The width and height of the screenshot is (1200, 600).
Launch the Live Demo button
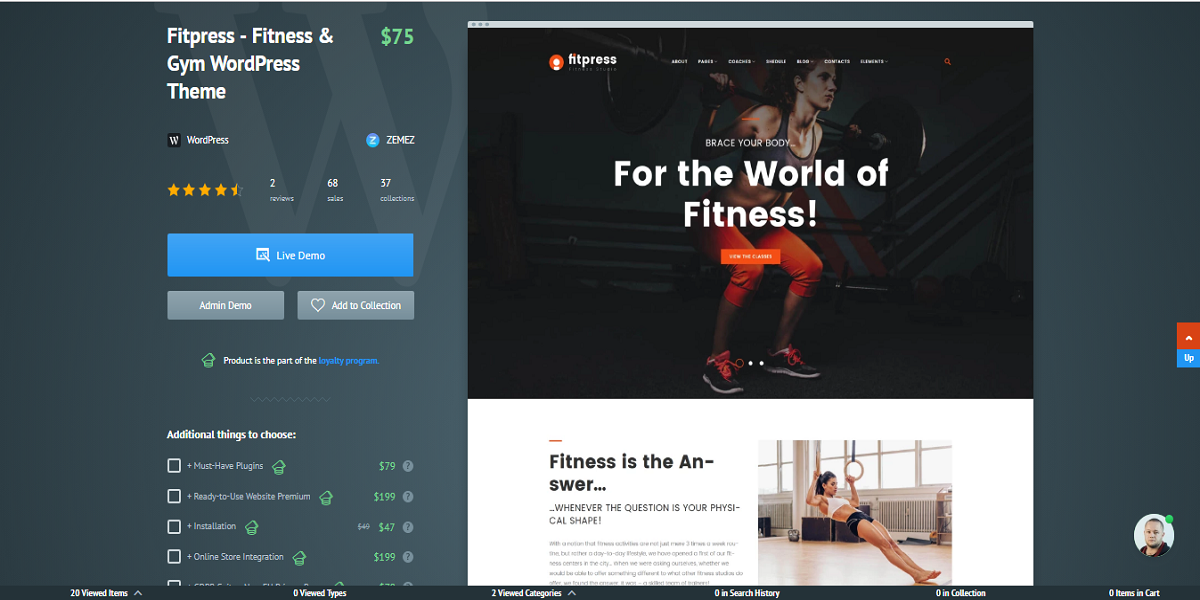(290, 255)
